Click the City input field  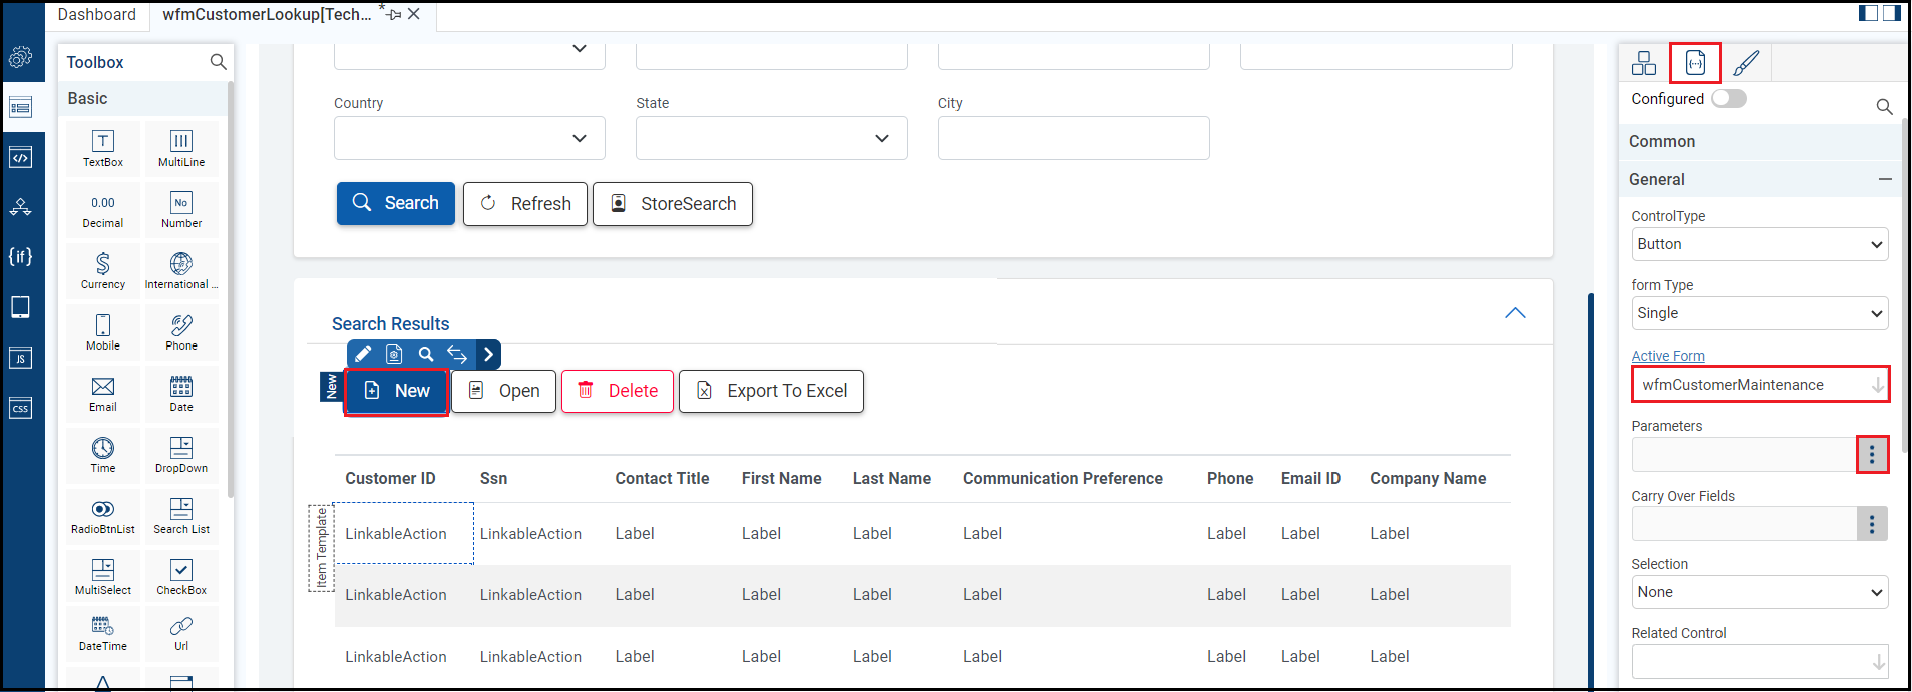pyautogui.click(x=1073, y=138)
